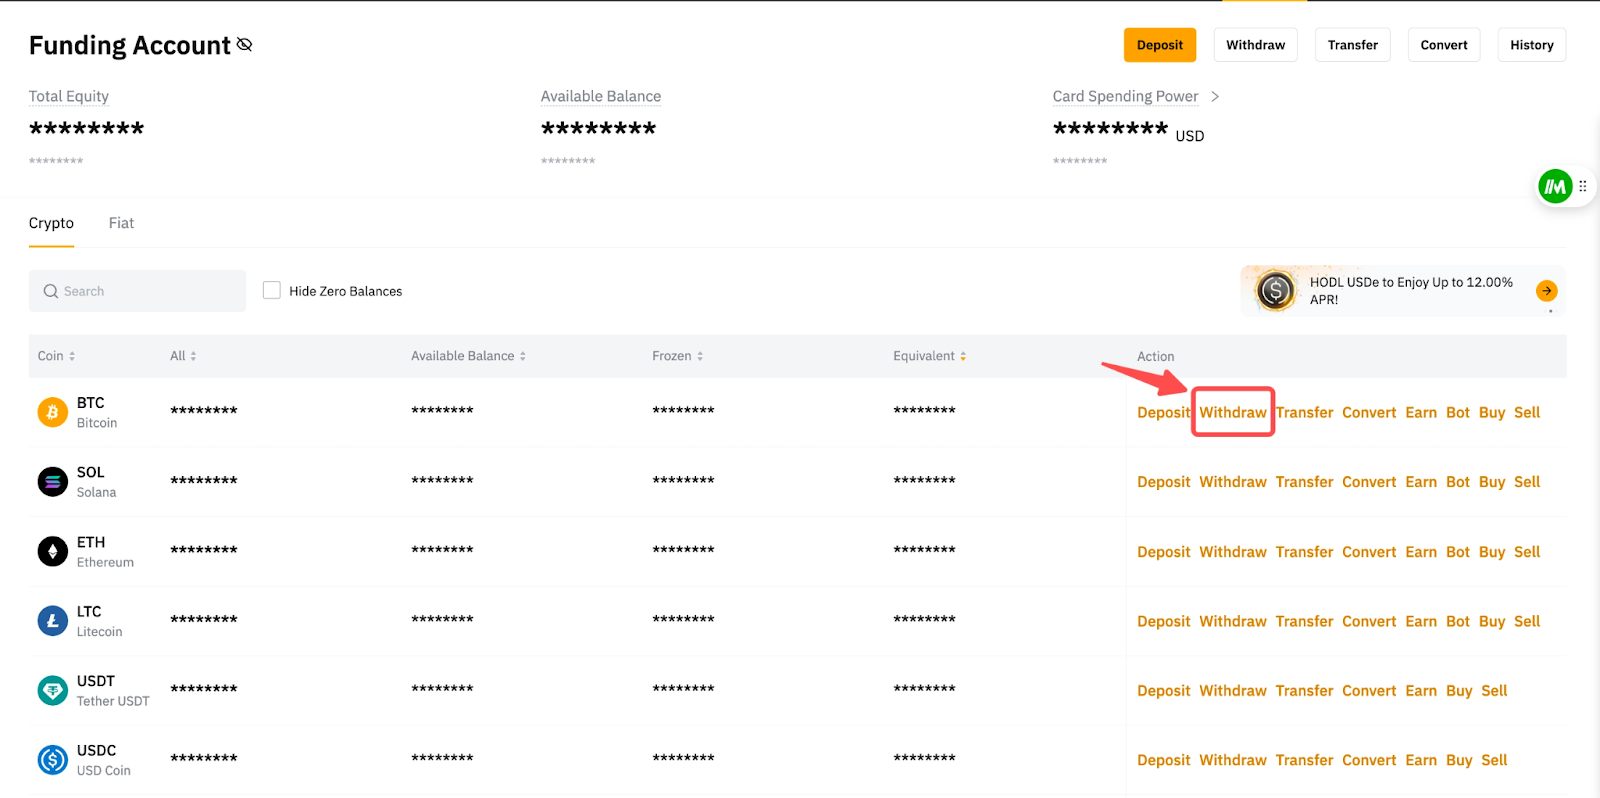Click the USD Coin icon
The width and height of the screenshot is (1600, 798).
(52, 760)
